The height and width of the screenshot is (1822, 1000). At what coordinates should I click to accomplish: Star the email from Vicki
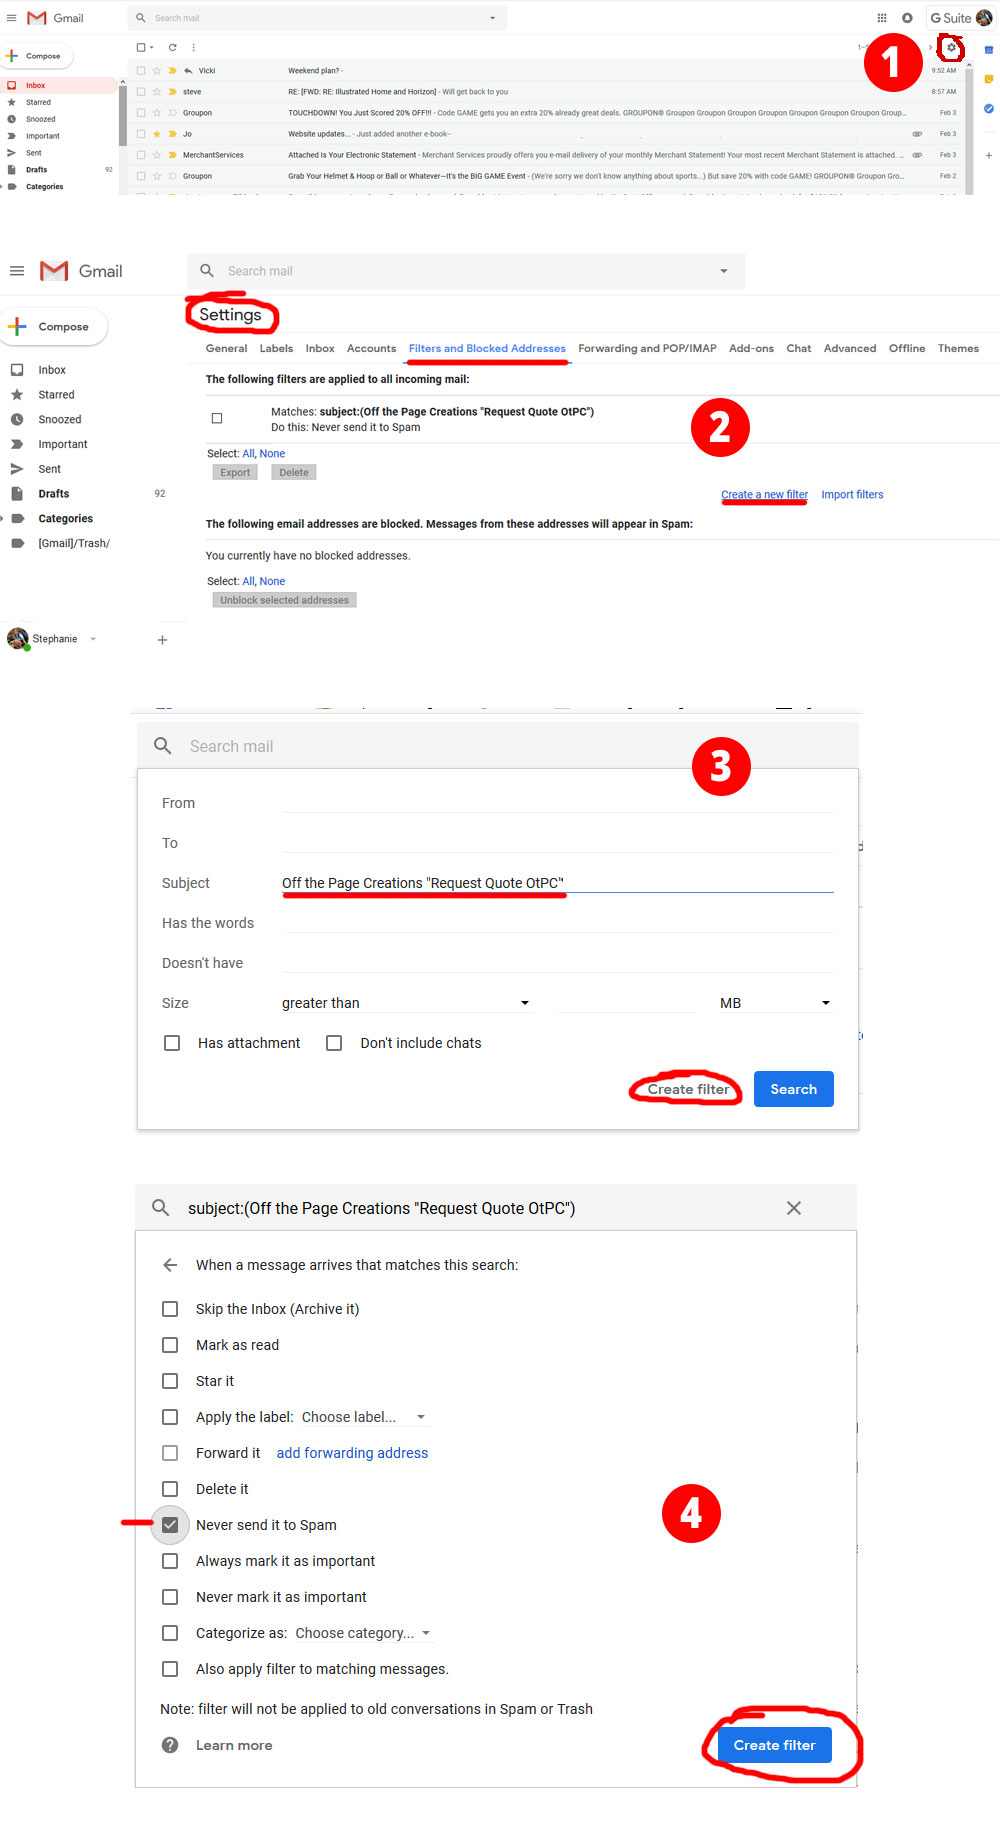click(157, 71)
